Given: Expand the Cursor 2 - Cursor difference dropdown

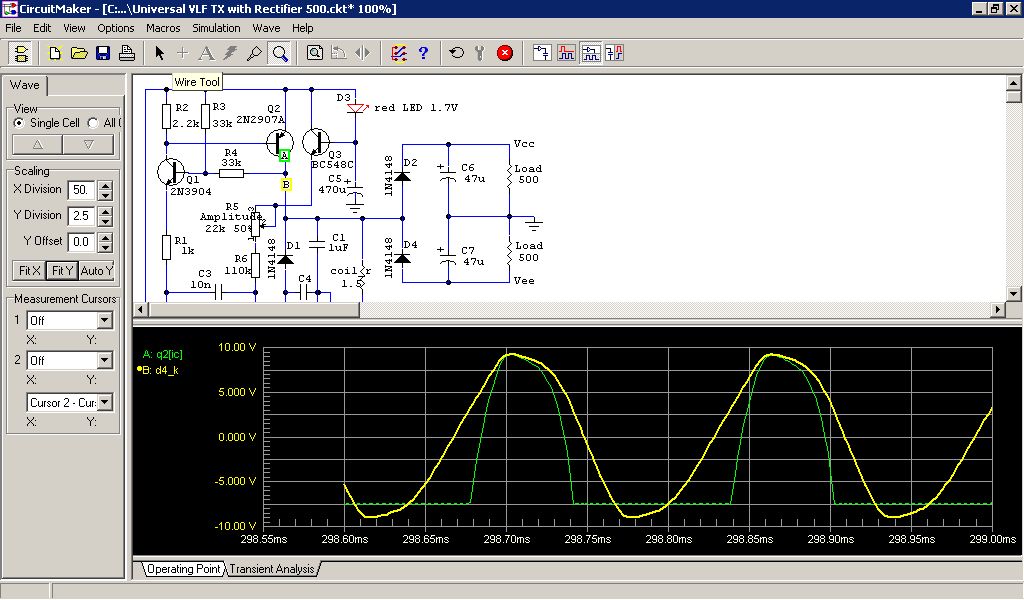Looking at the screenshot, I should coord(104,403).
